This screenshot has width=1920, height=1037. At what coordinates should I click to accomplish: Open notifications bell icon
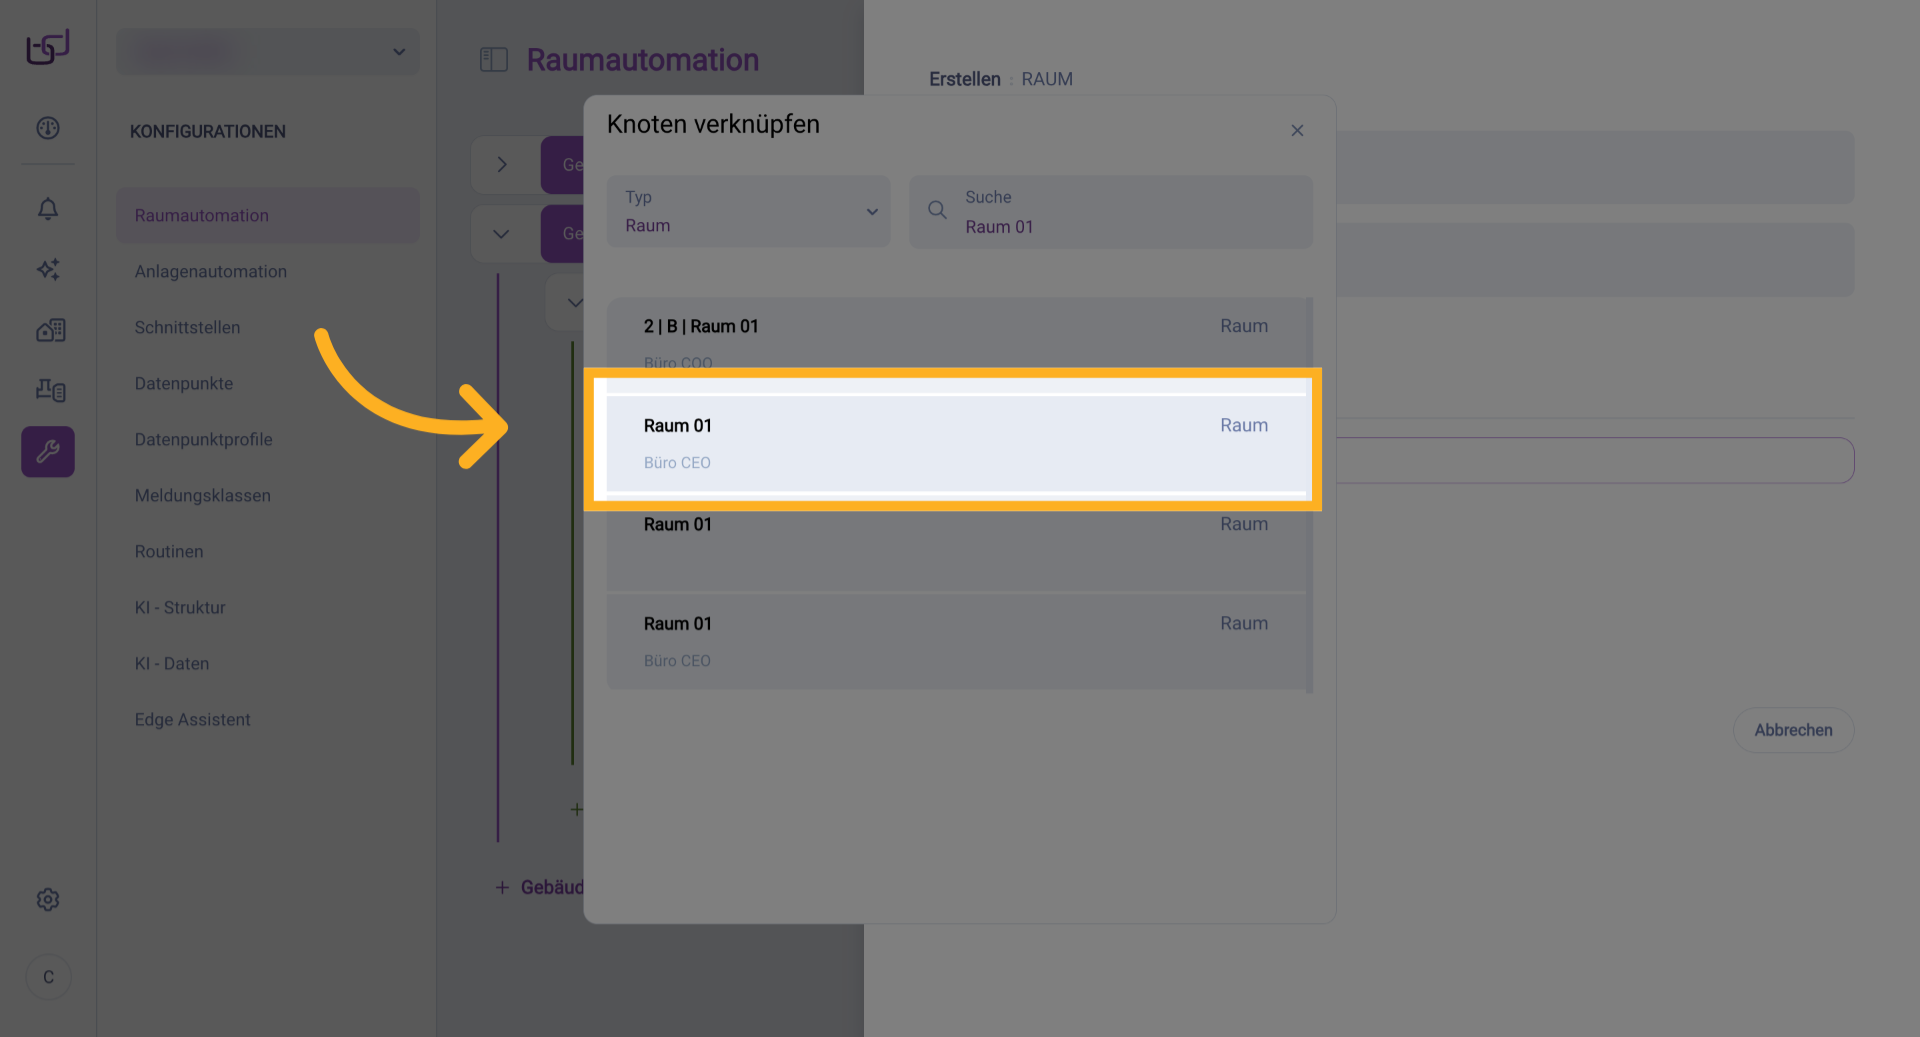pos(48,208)
